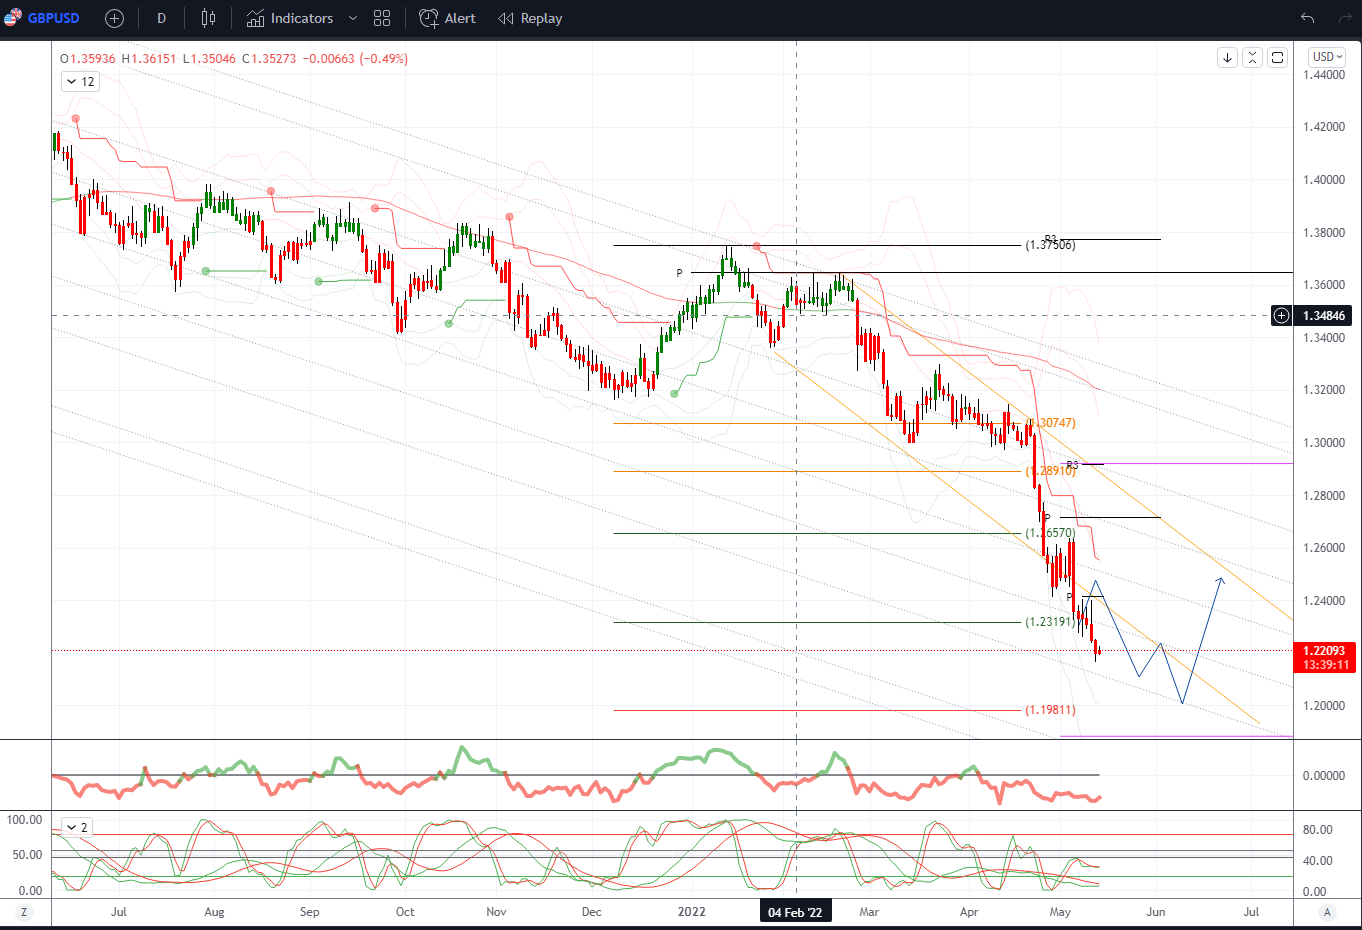Click the Dec label on the time axis

coord(592,912)
